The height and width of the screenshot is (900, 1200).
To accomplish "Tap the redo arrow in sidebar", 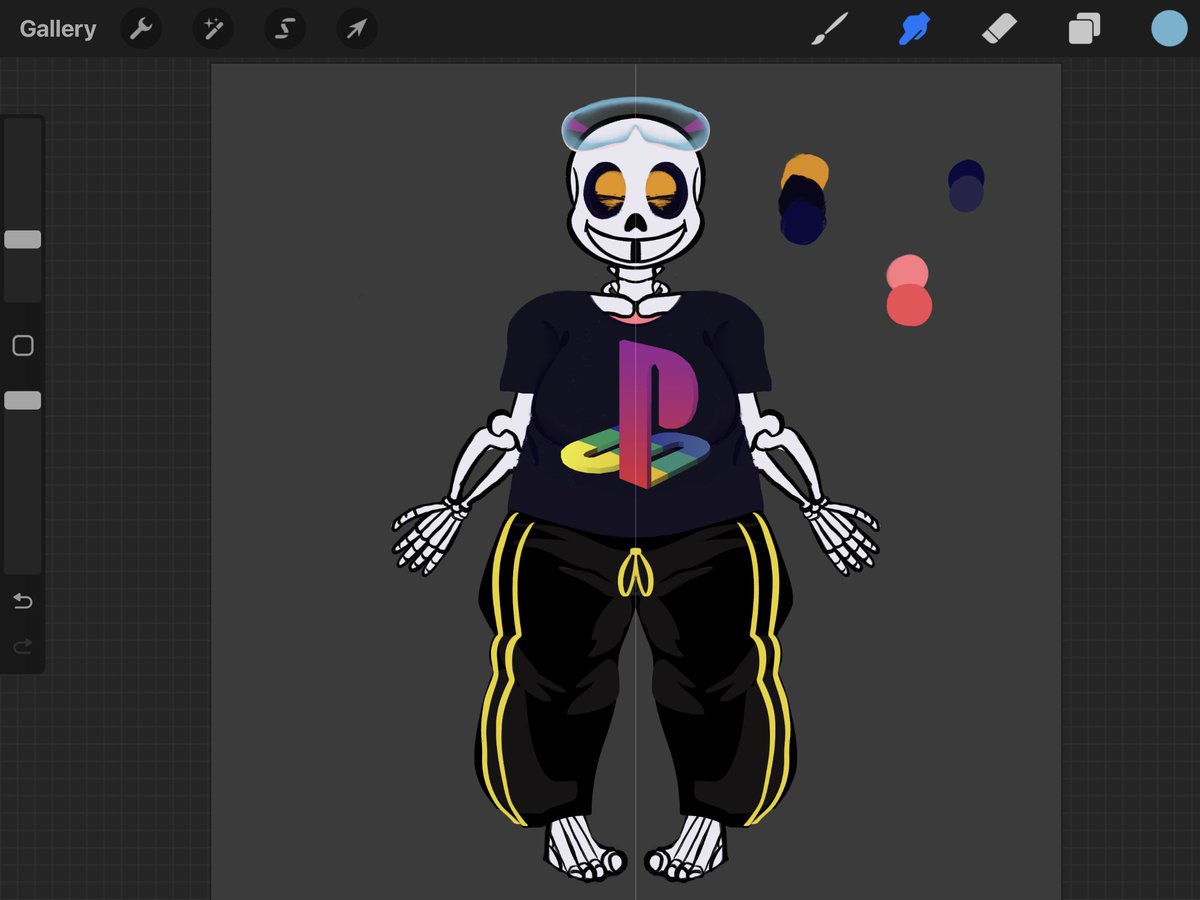I will coord(22,647).
